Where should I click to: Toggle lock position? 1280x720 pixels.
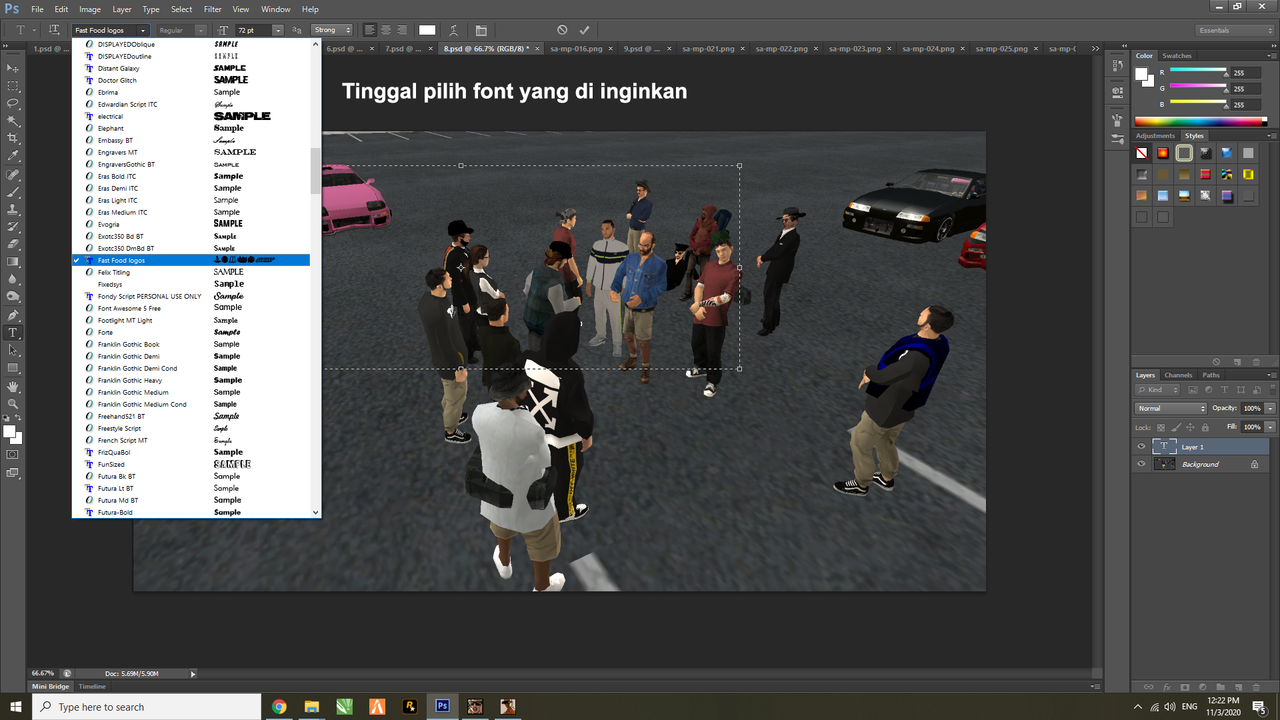(1191, 427)
